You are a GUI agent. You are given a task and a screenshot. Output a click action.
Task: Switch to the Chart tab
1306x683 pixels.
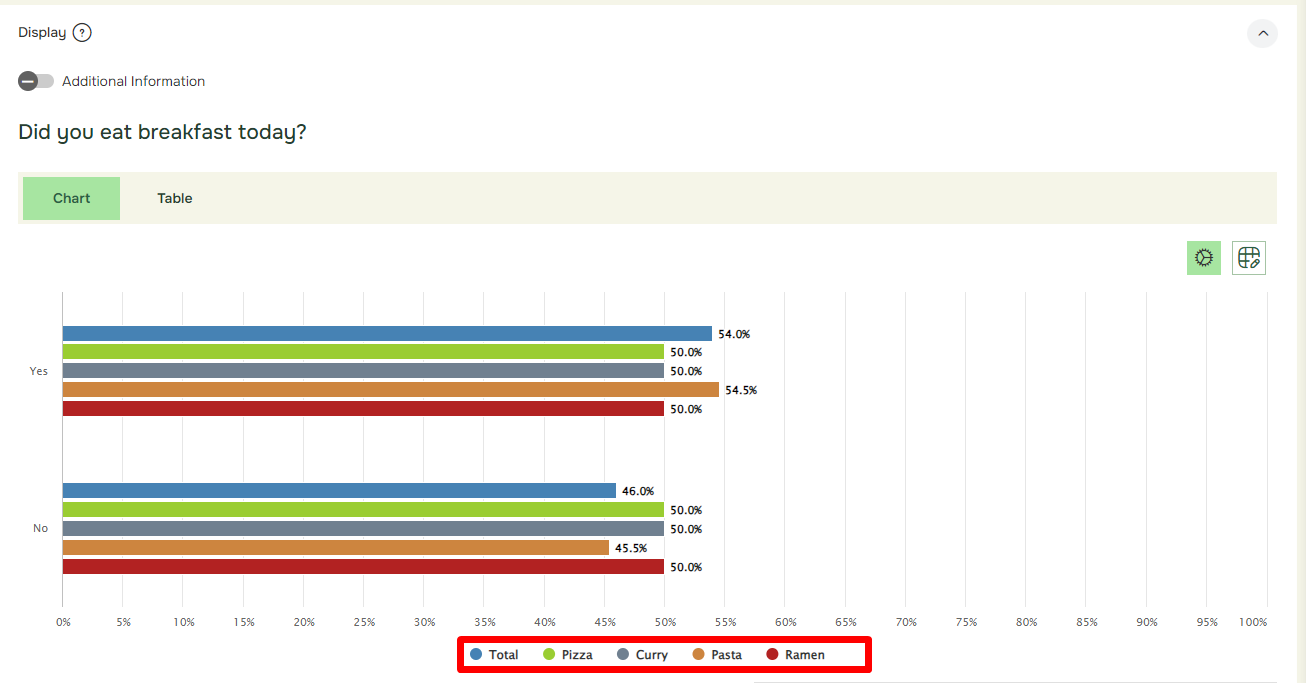tap(72, 198)
